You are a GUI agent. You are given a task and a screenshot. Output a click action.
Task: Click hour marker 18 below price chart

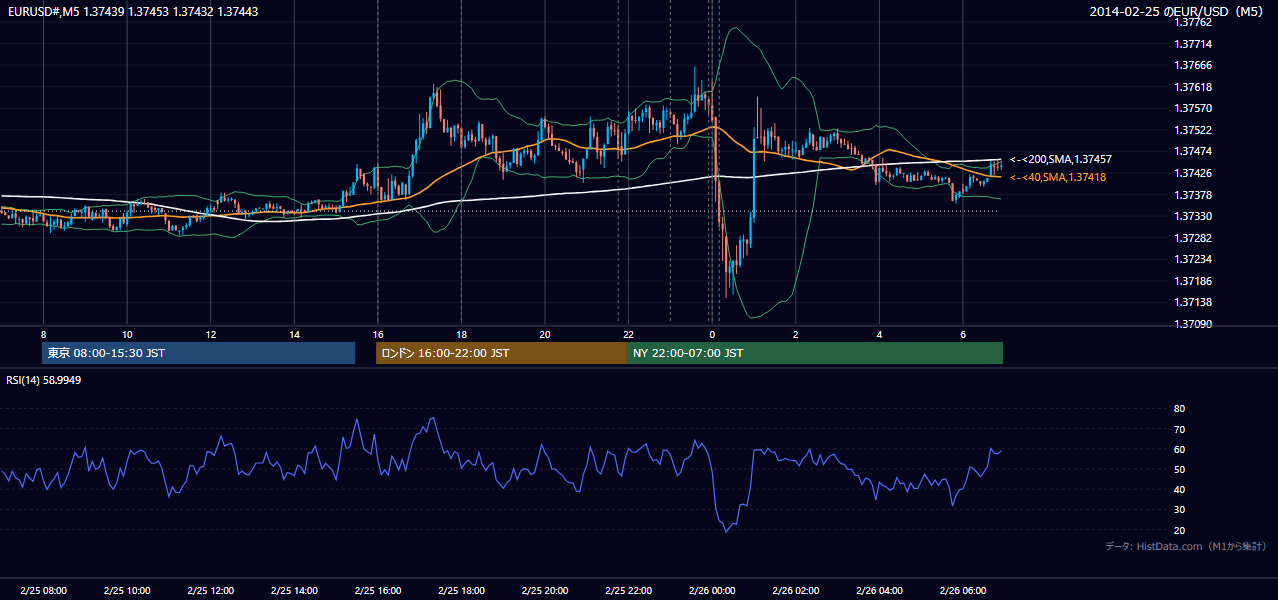[x=461, y=333]
